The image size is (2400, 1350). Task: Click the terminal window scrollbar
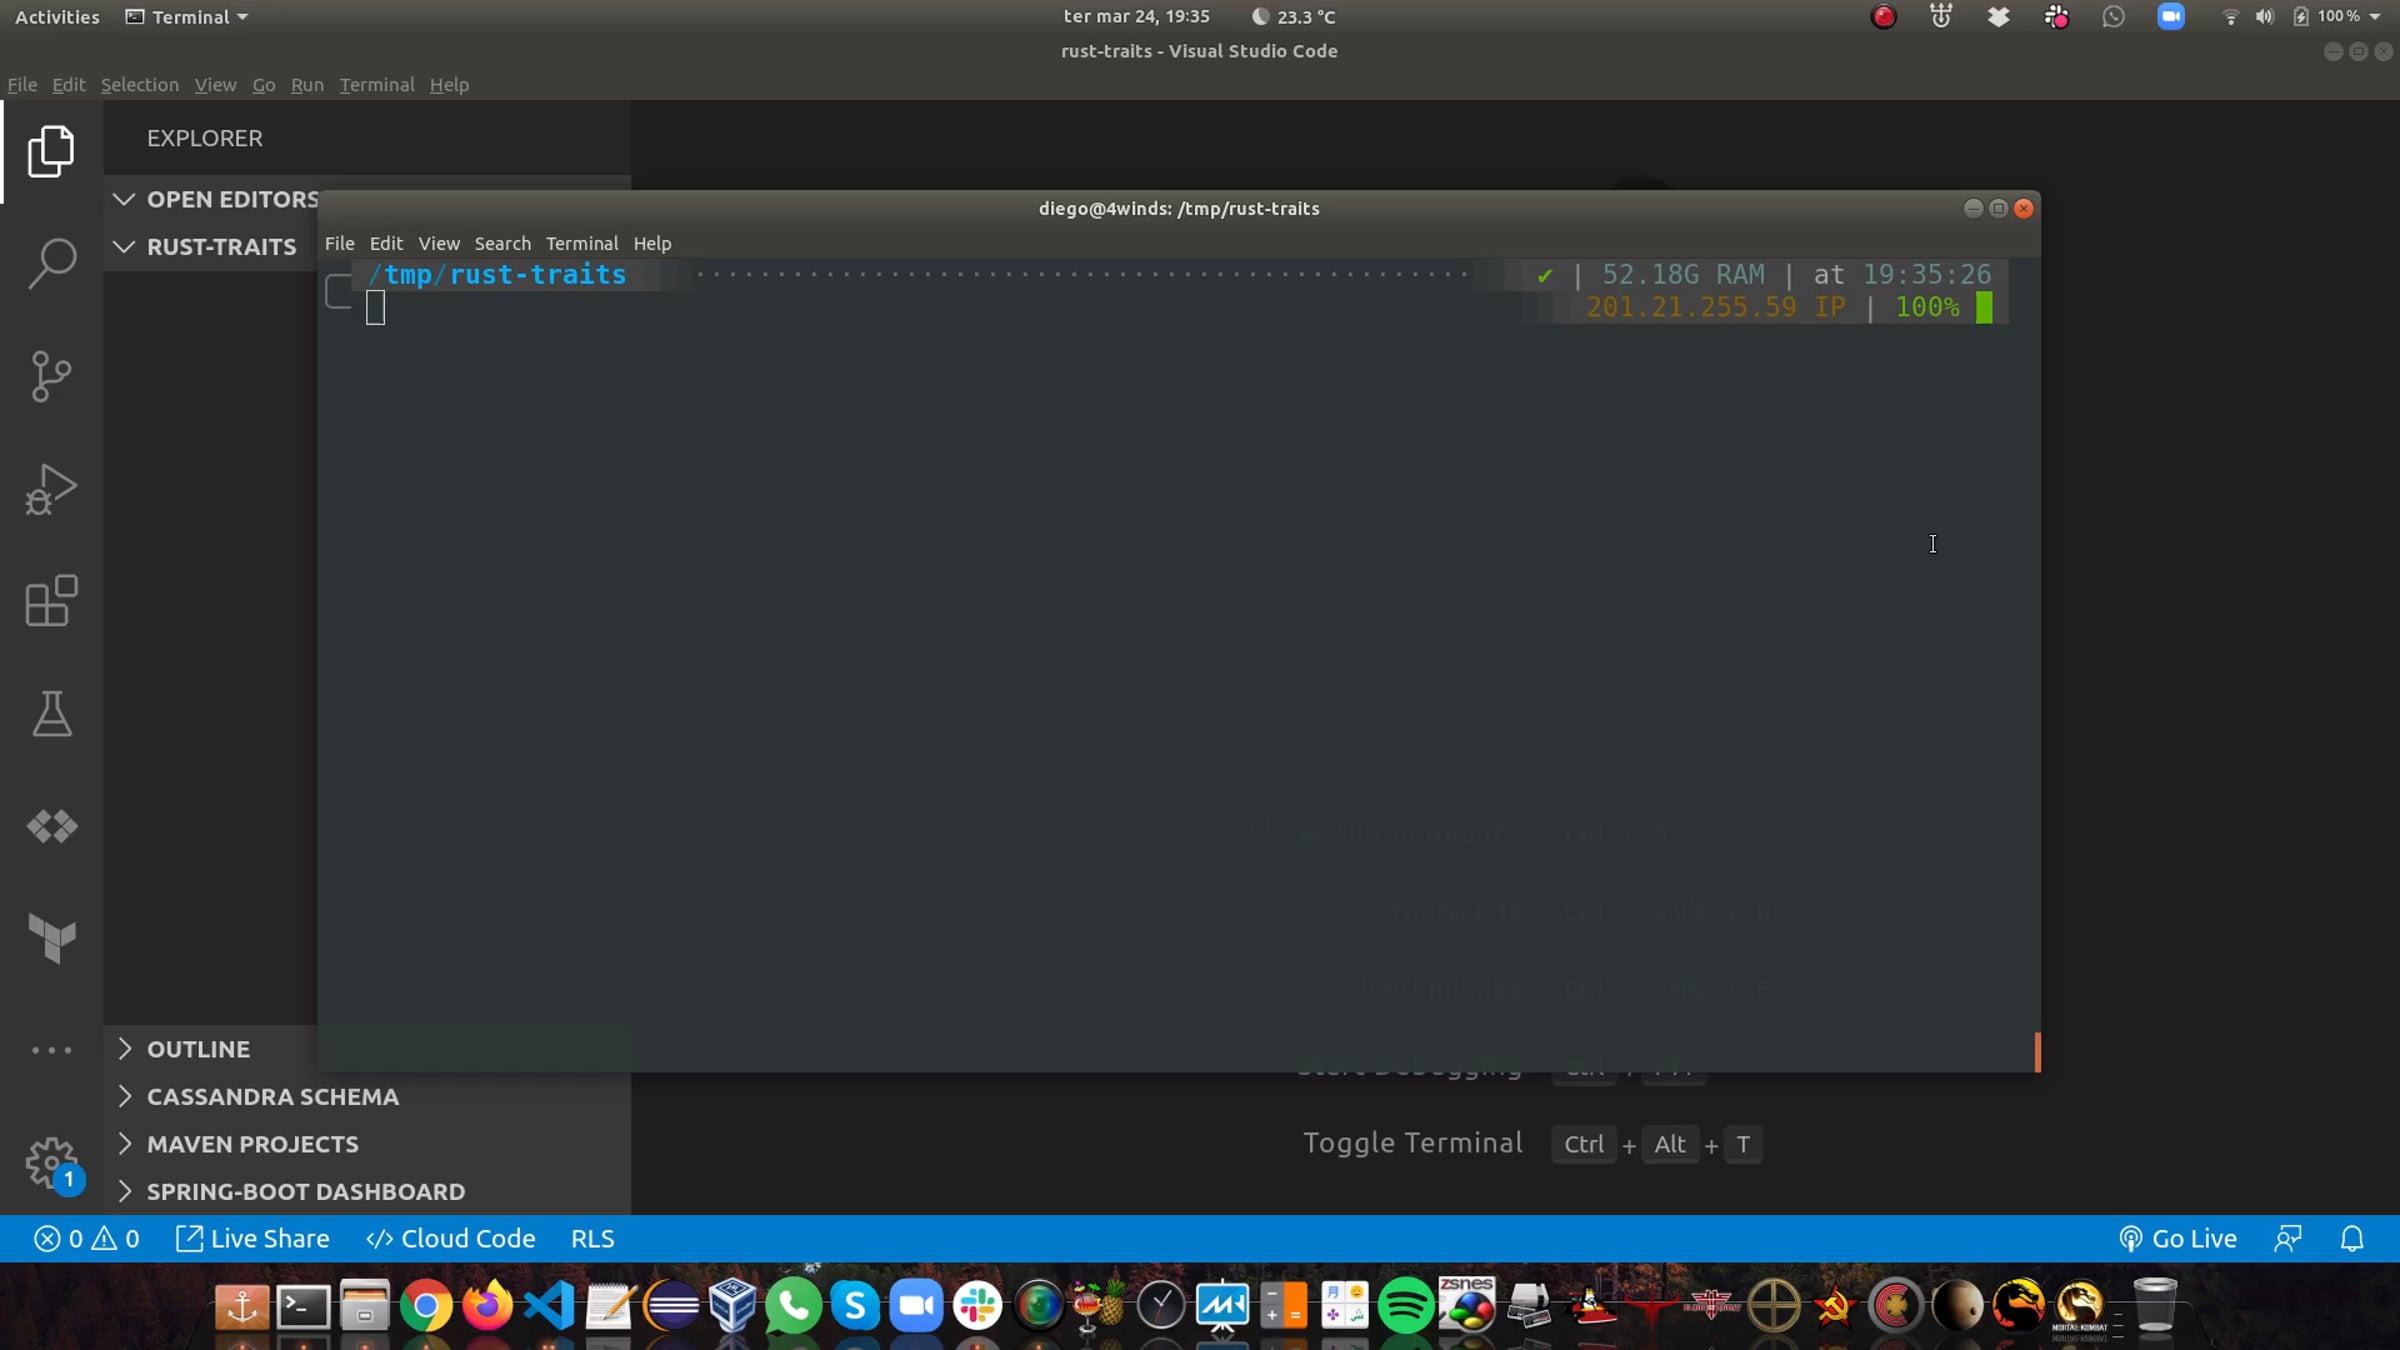(2037, 1051)
